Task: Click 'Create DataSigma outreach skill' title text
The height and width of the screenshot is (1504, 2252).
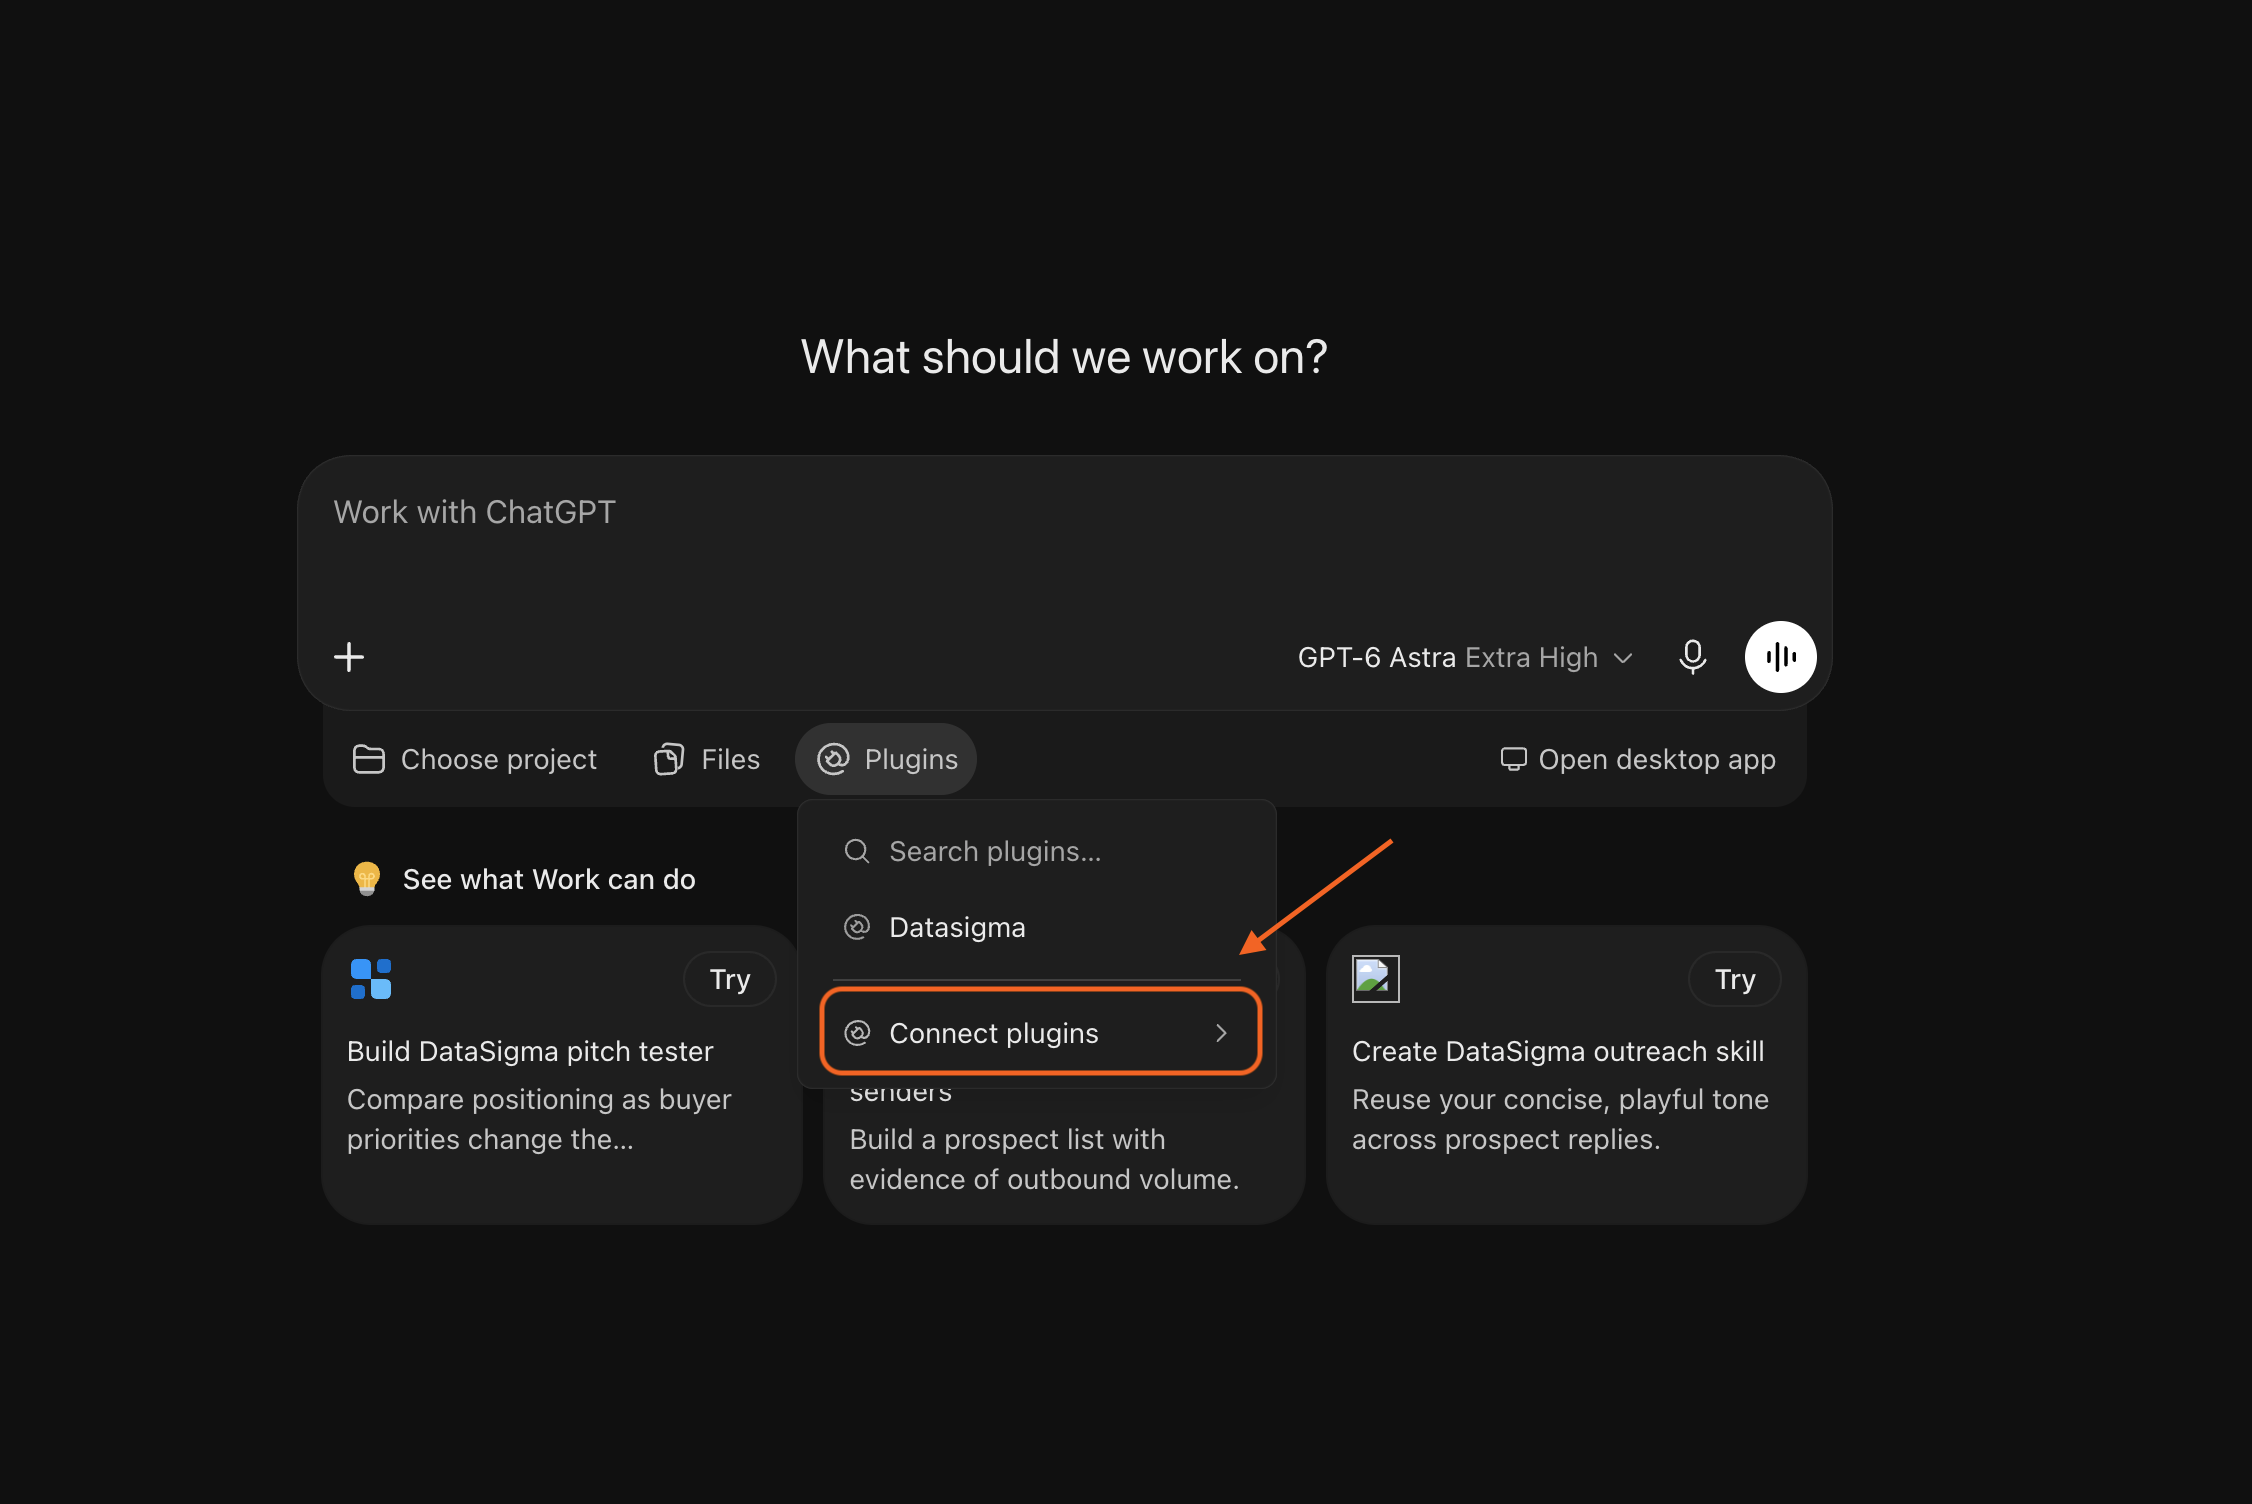Action: pyautogui.click(x=1558, y=1051)
